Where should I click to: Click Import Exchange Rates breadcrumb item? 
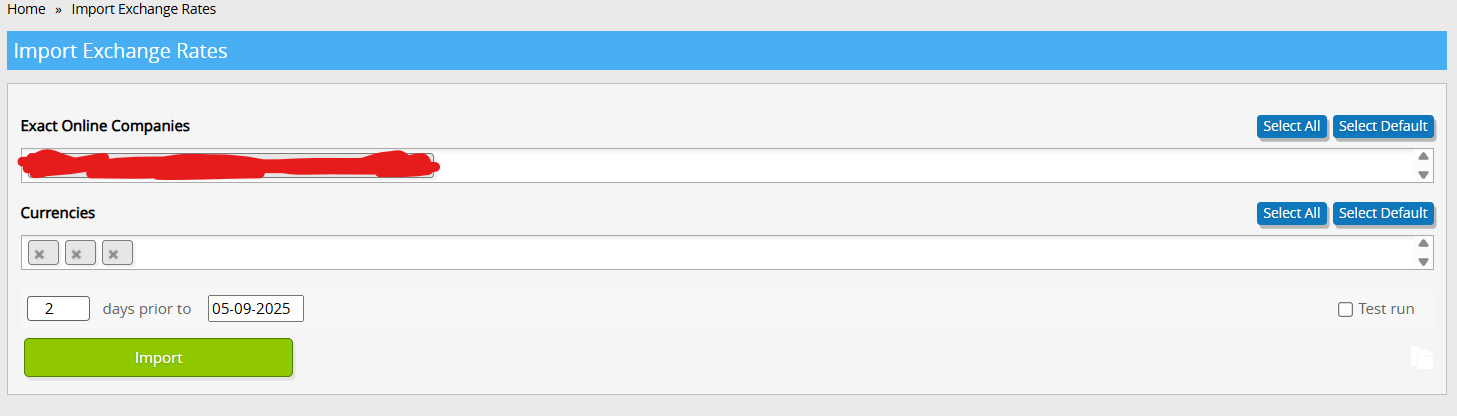tap(144, 9)
